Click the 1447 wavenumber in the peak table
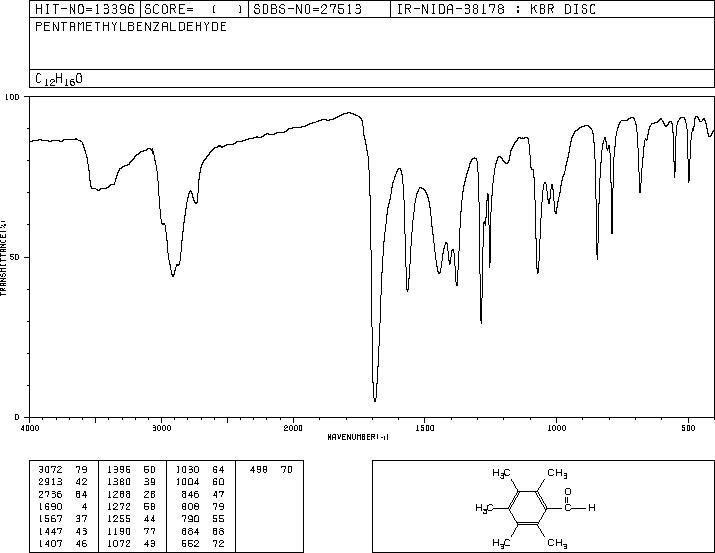This screenshot has width=715, height=553. coord(50,532)
